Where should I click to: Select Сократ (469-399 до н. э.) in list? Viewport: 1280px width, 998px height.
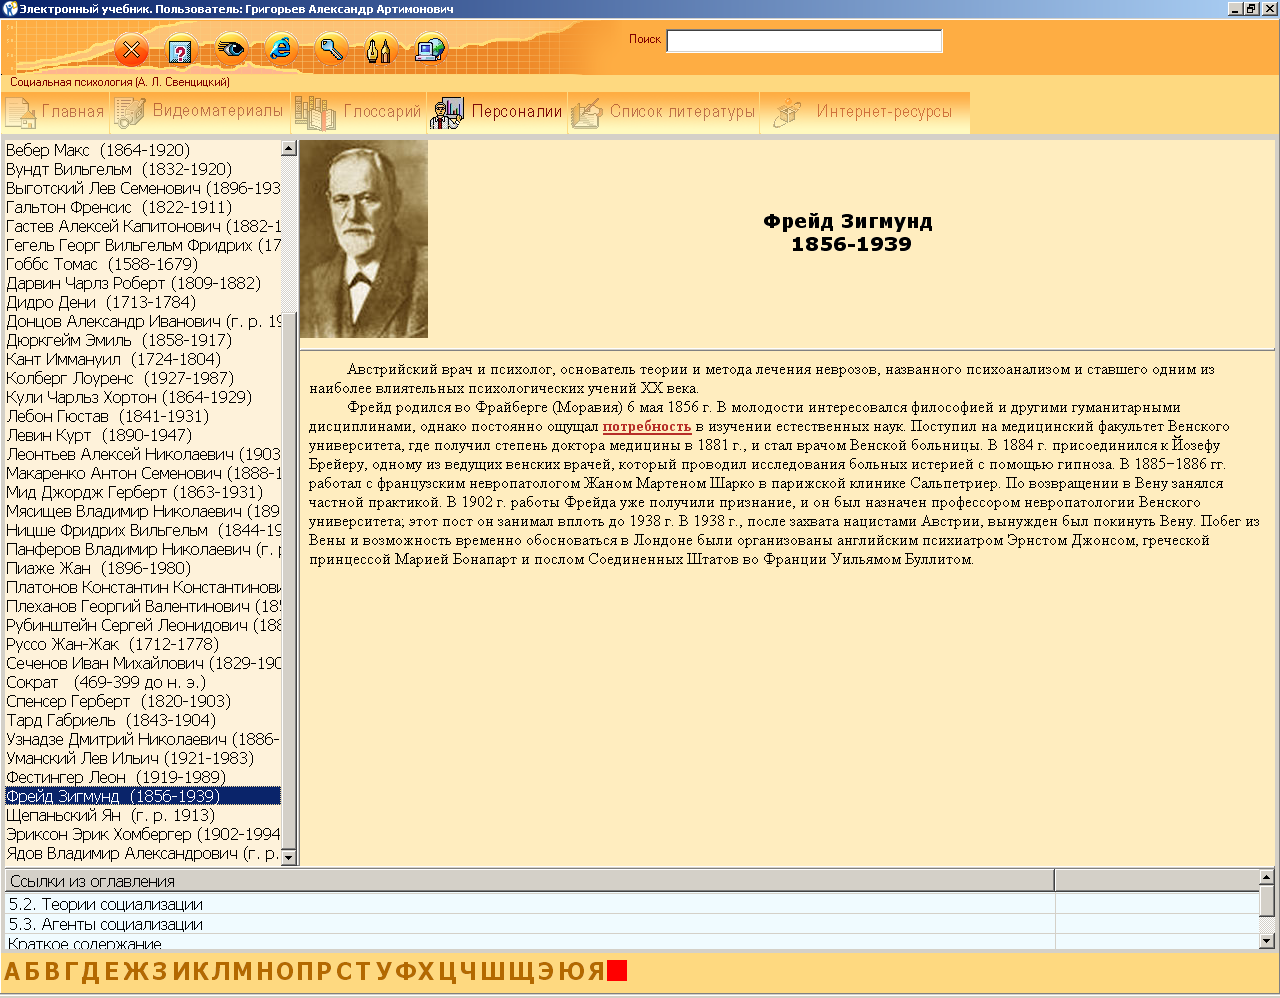[x=143, y=682]
